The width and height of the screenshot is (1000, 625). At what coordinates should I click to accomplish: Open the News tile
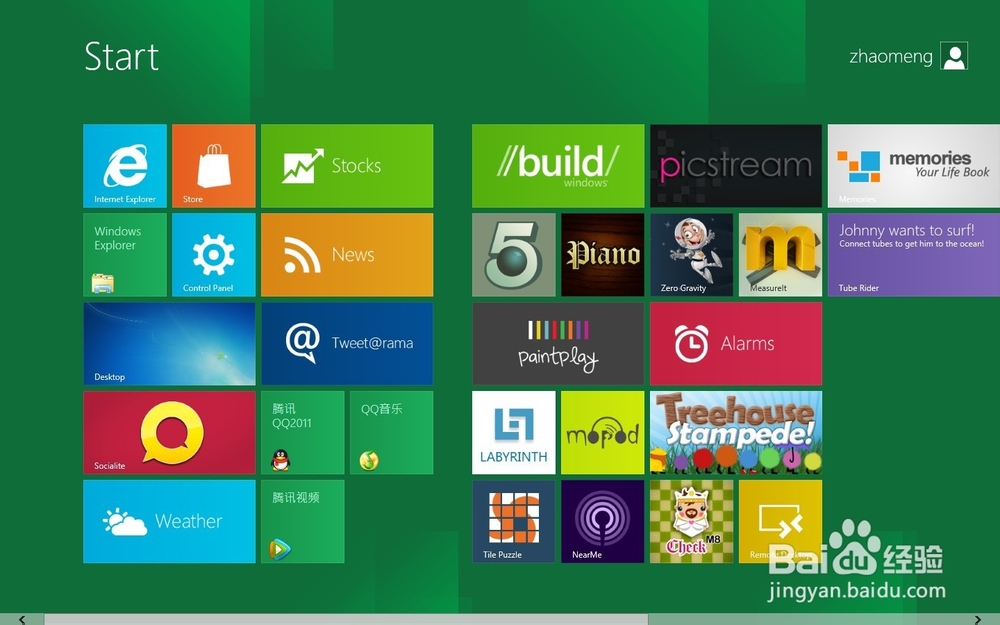coord(346,255)
